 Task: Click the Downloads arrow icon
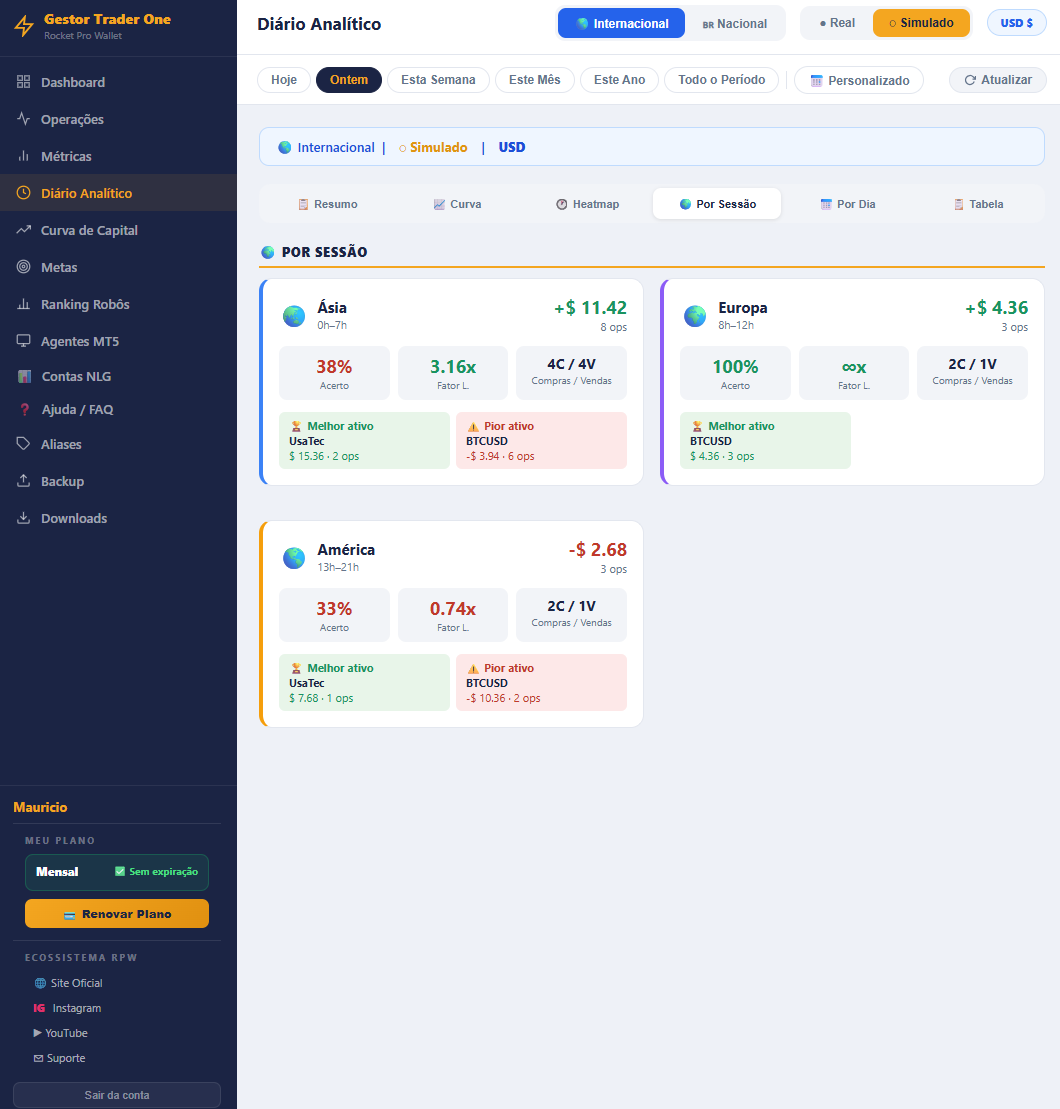tap(23, 518)
